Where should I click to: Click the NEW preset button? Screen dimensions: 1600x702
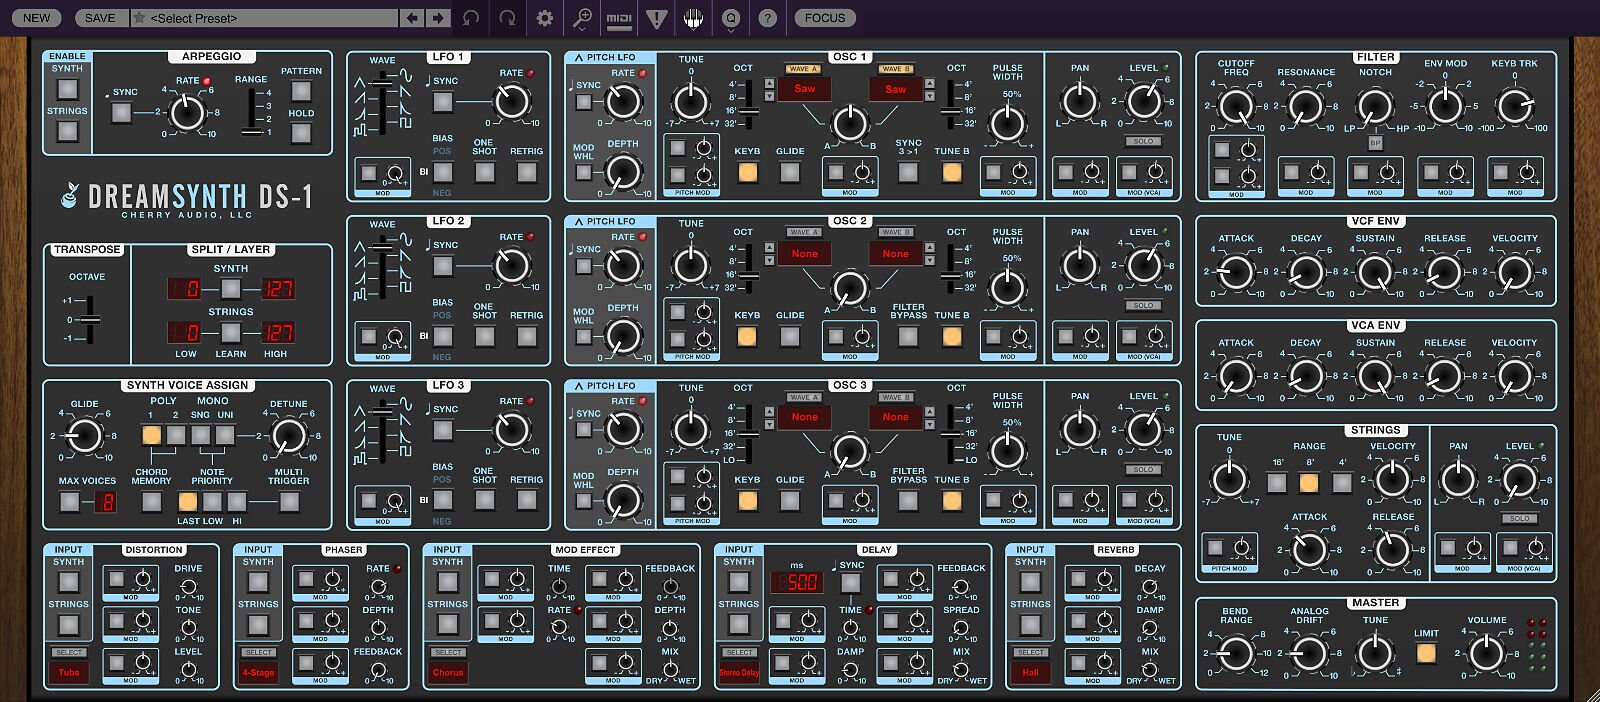(36, 18)
